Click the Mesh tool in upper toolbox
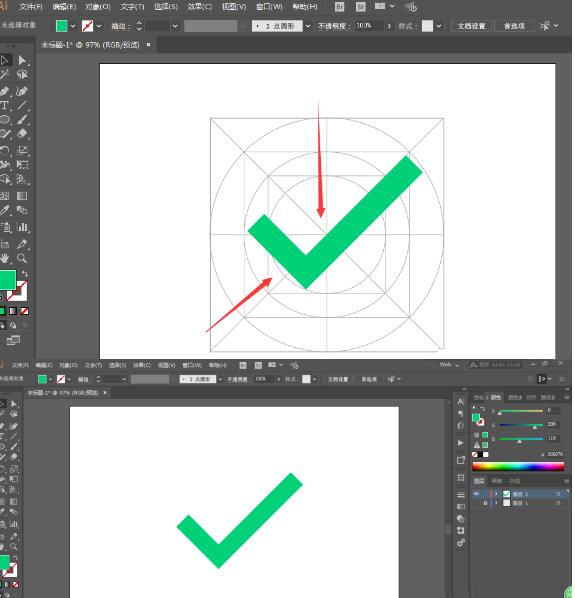 [x=5, y=196]
